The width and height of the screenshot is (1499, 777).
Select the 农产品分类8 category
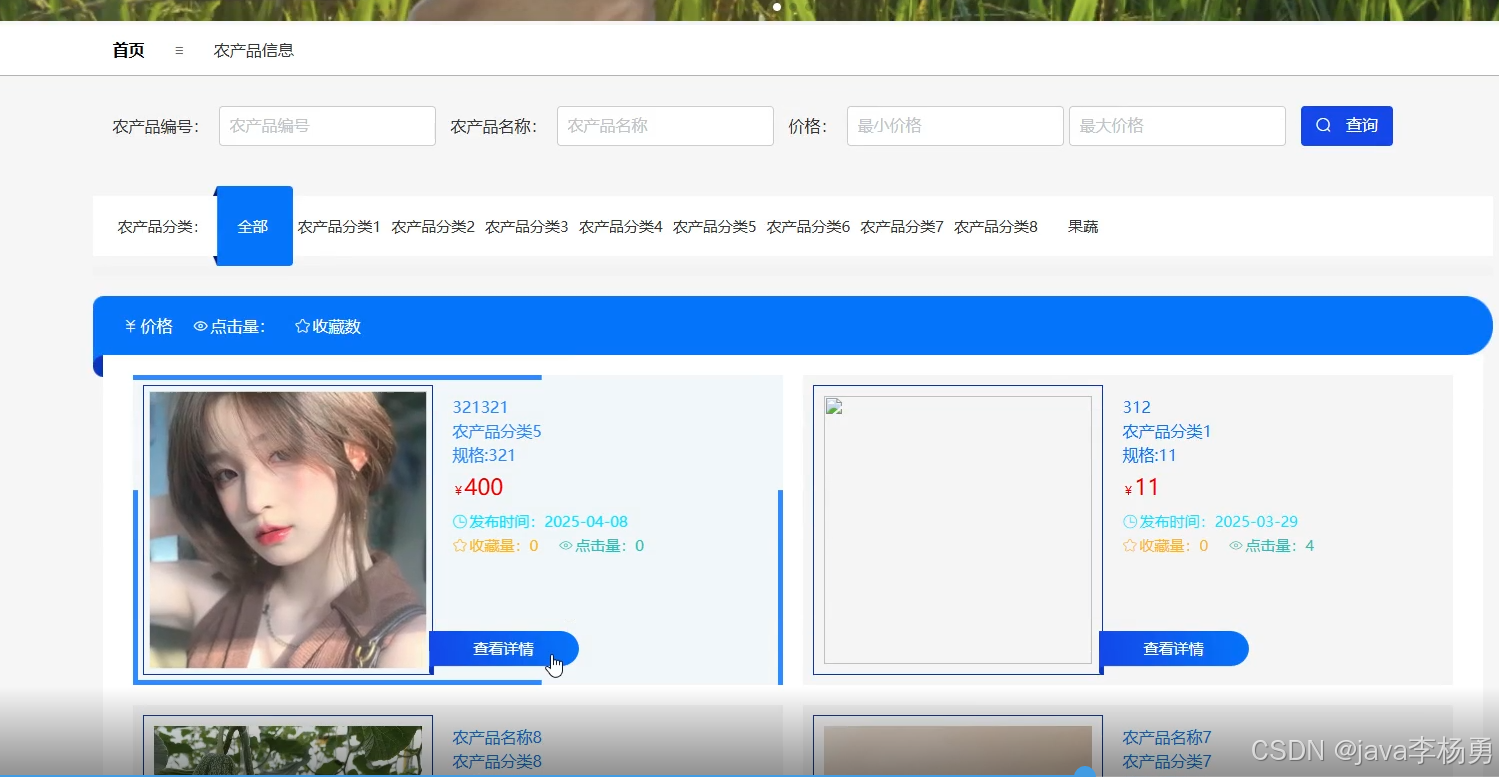click(996, 227)
